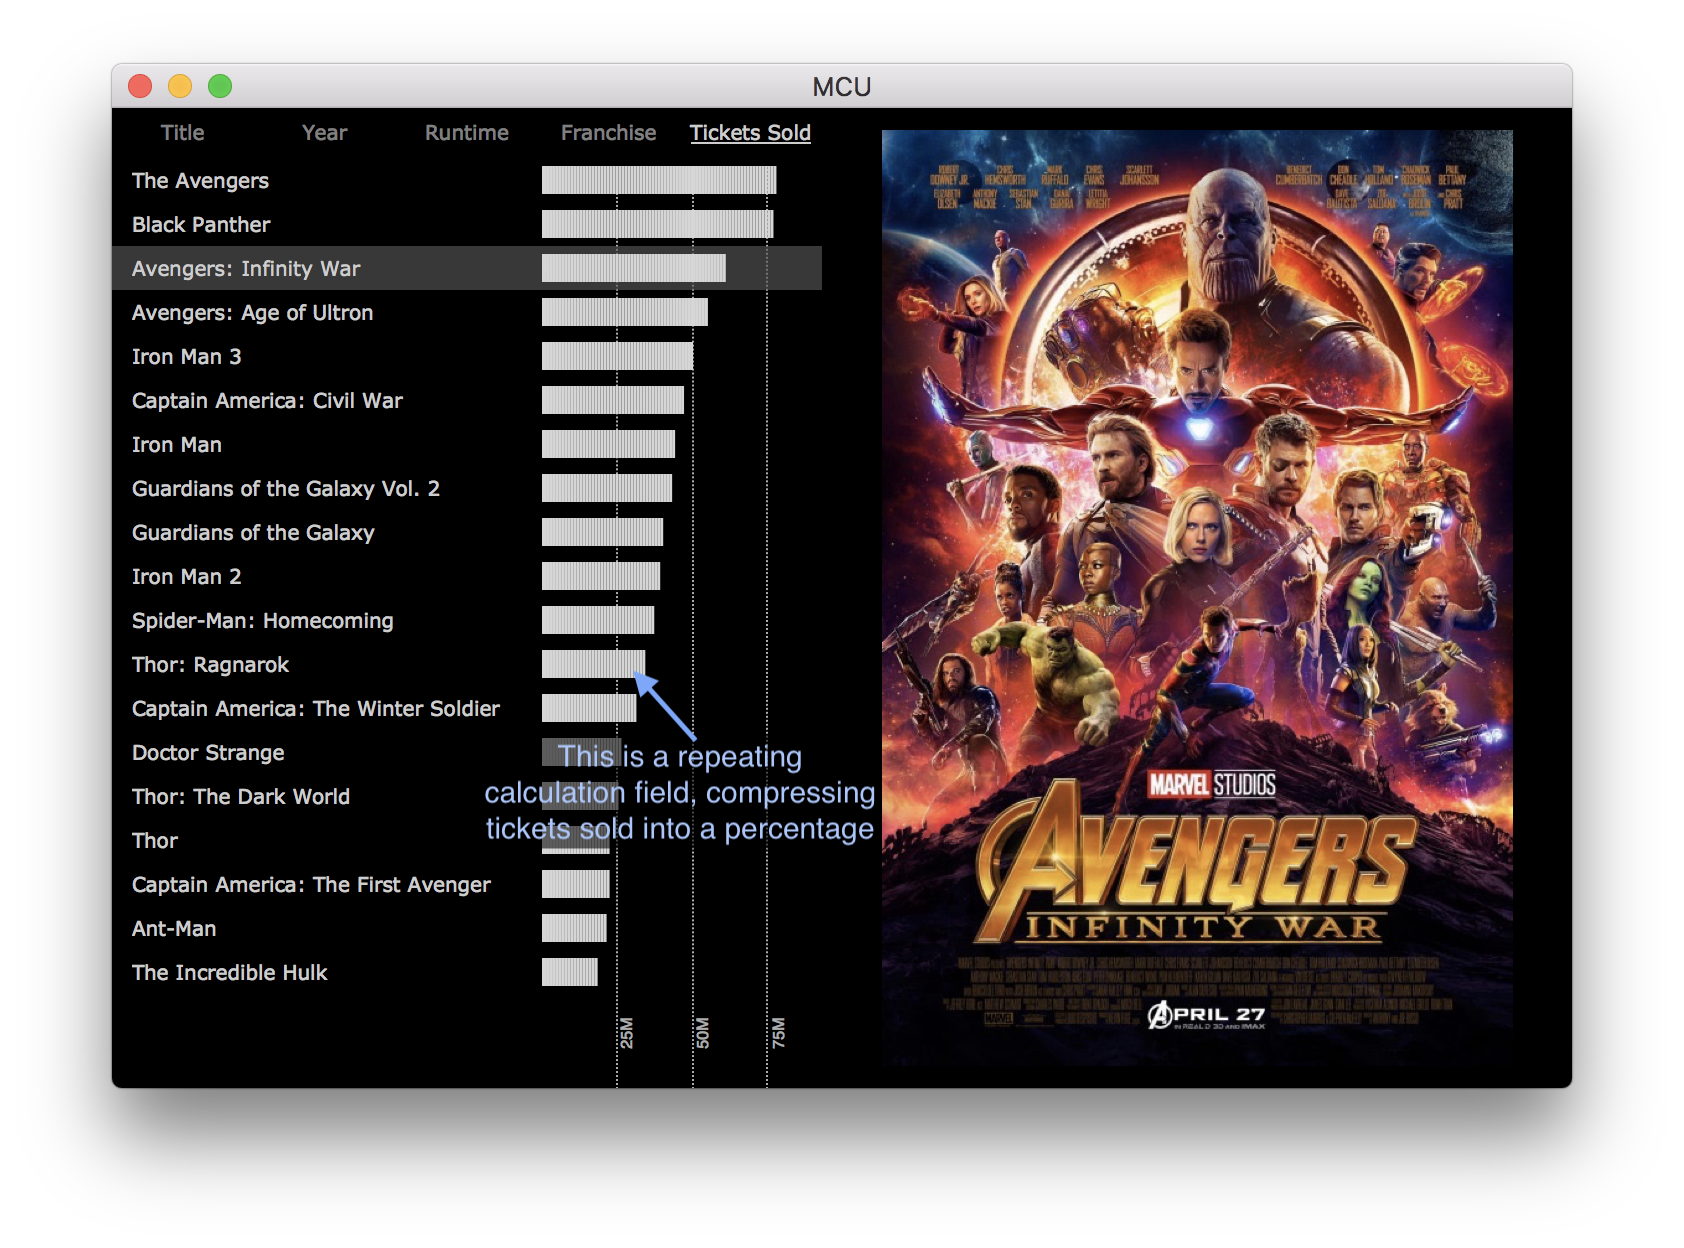Select Captain America: Civil War row
The image size is (1684, 1248).
pos(267,401)
